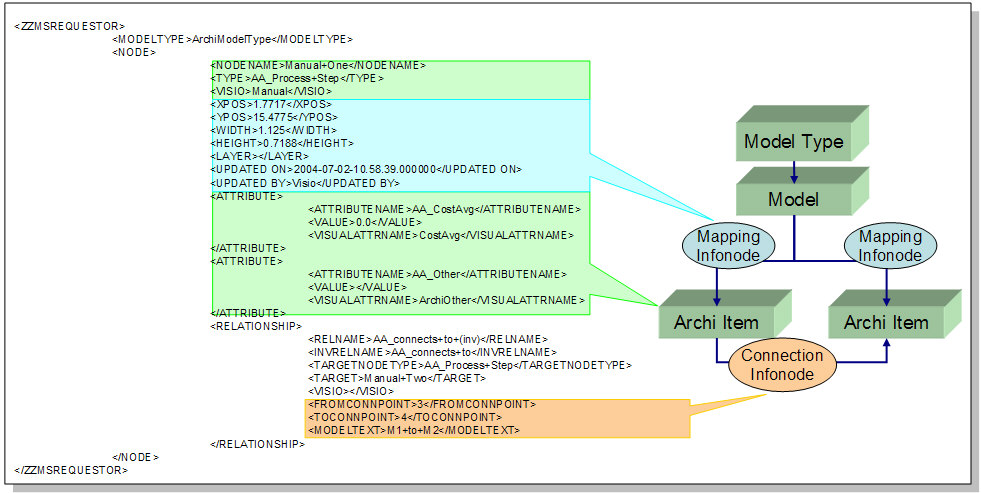Select the TARGET Manual+Two line
981x493 pixels.
(x=397, y=378)
